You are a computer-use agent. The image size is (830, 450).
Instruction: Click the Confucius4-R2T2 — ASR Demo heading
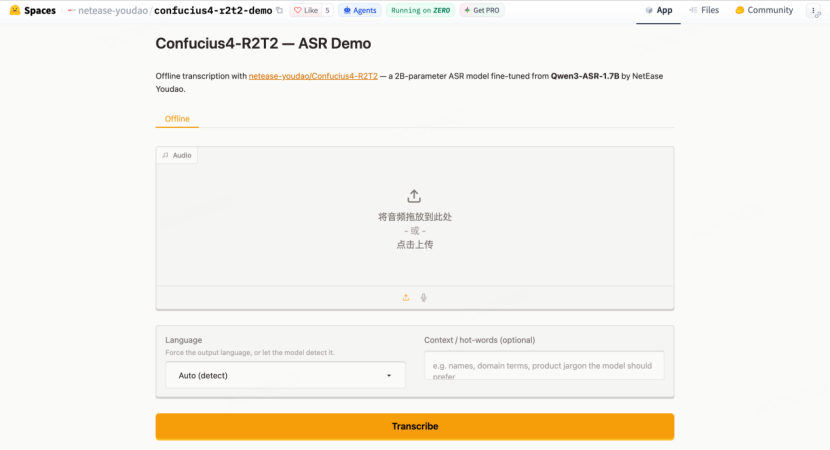(x=263, y=43)
